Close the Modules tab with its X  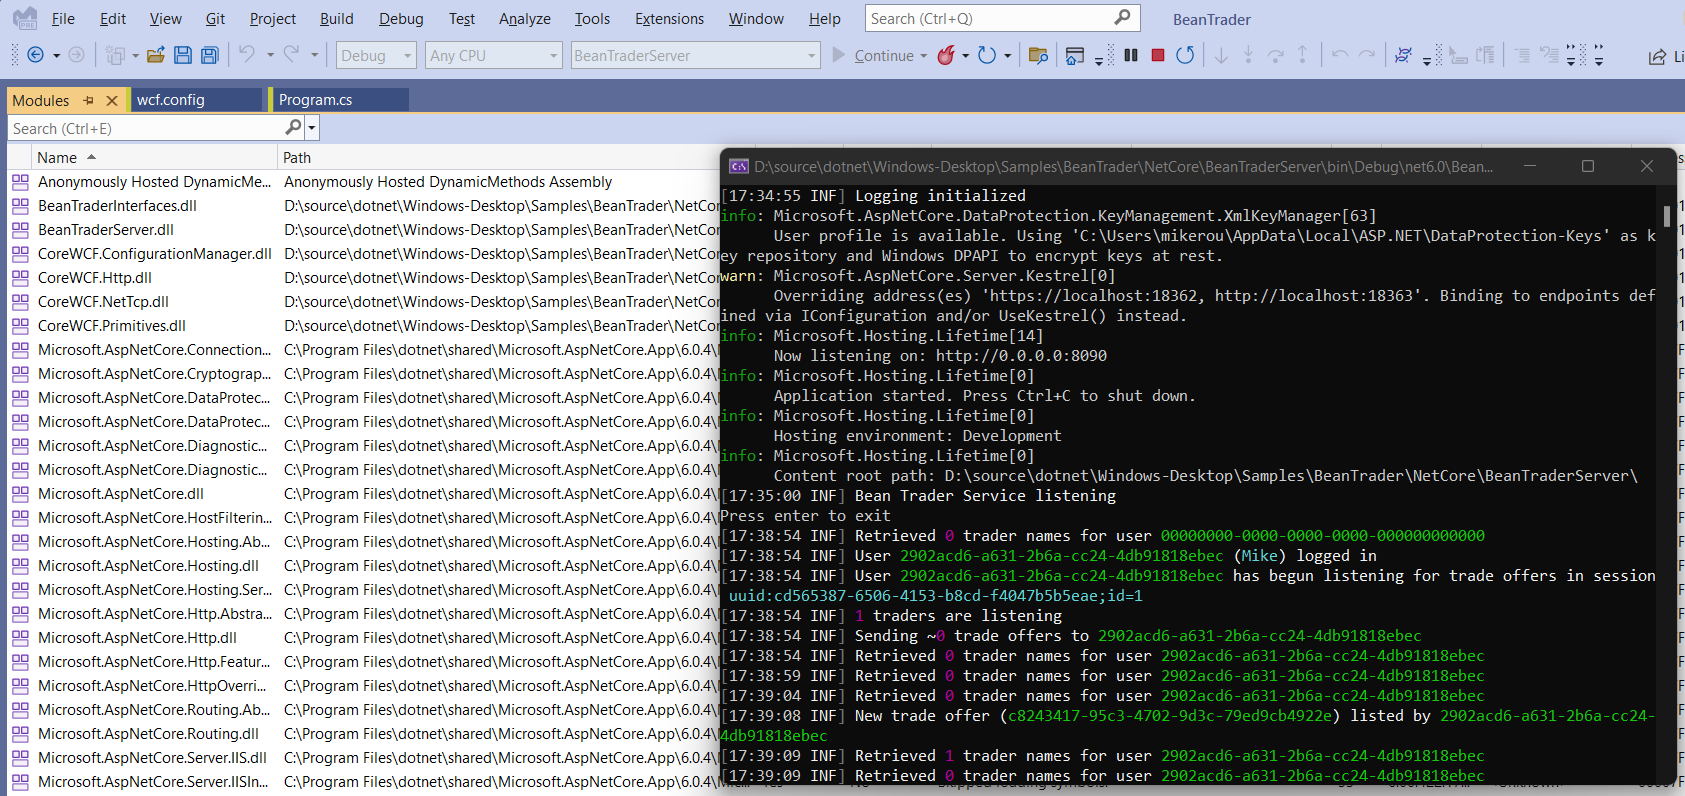pos(112,100)
